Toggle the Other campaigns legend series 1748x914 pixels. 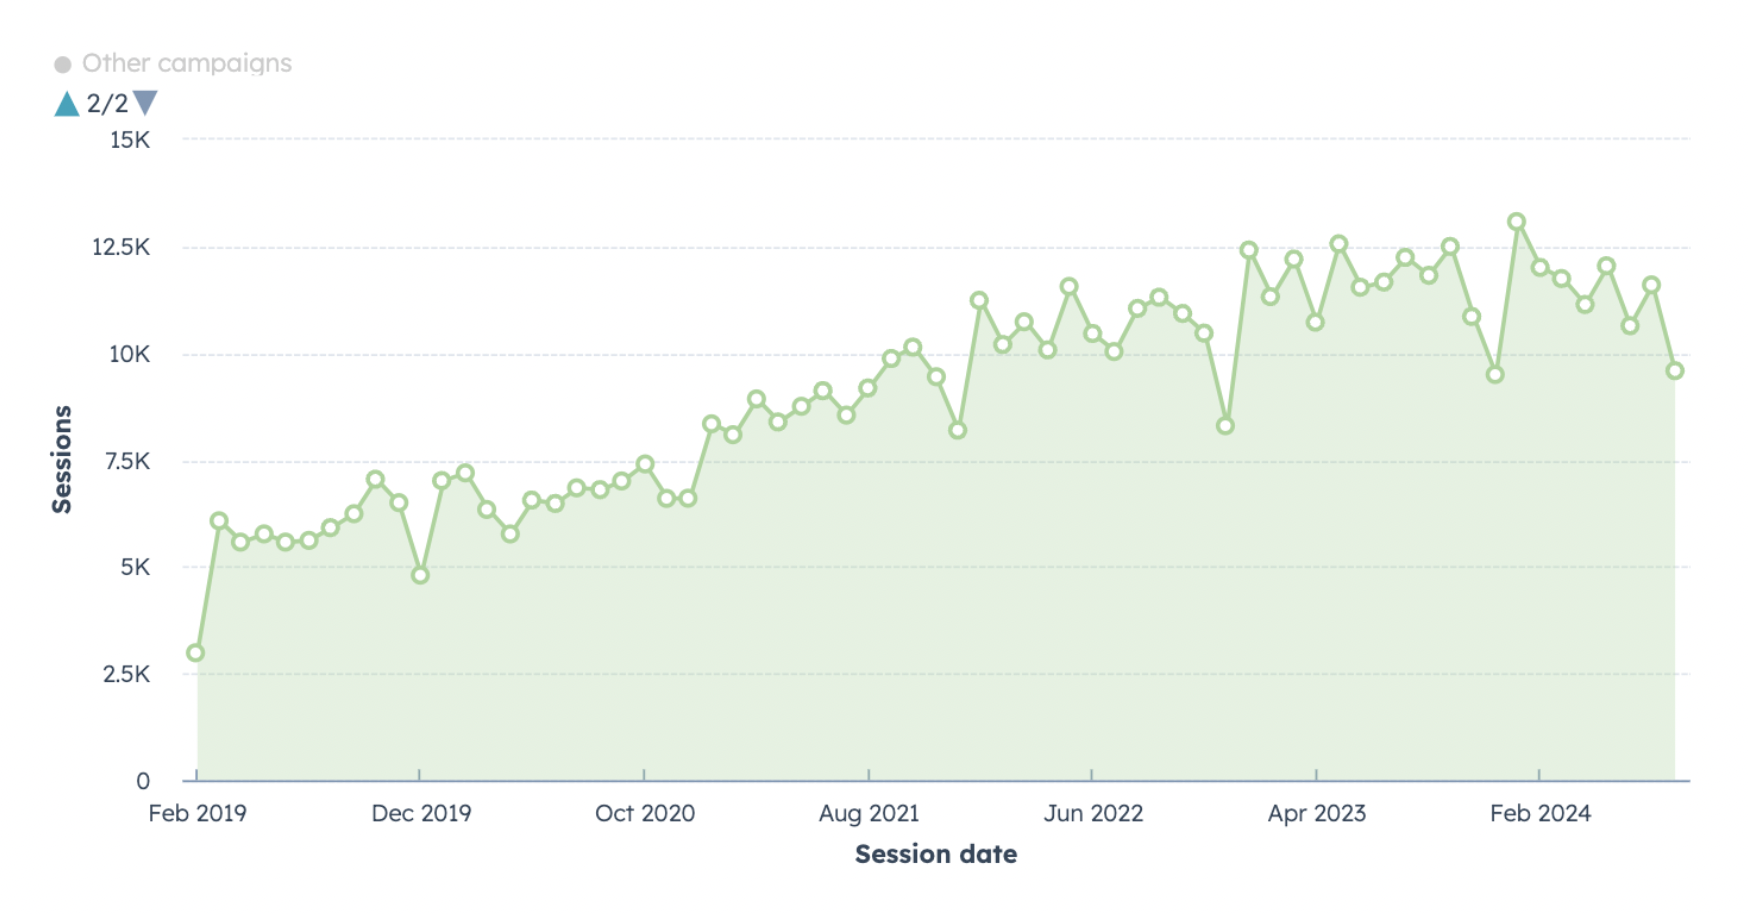pos(186,63)
